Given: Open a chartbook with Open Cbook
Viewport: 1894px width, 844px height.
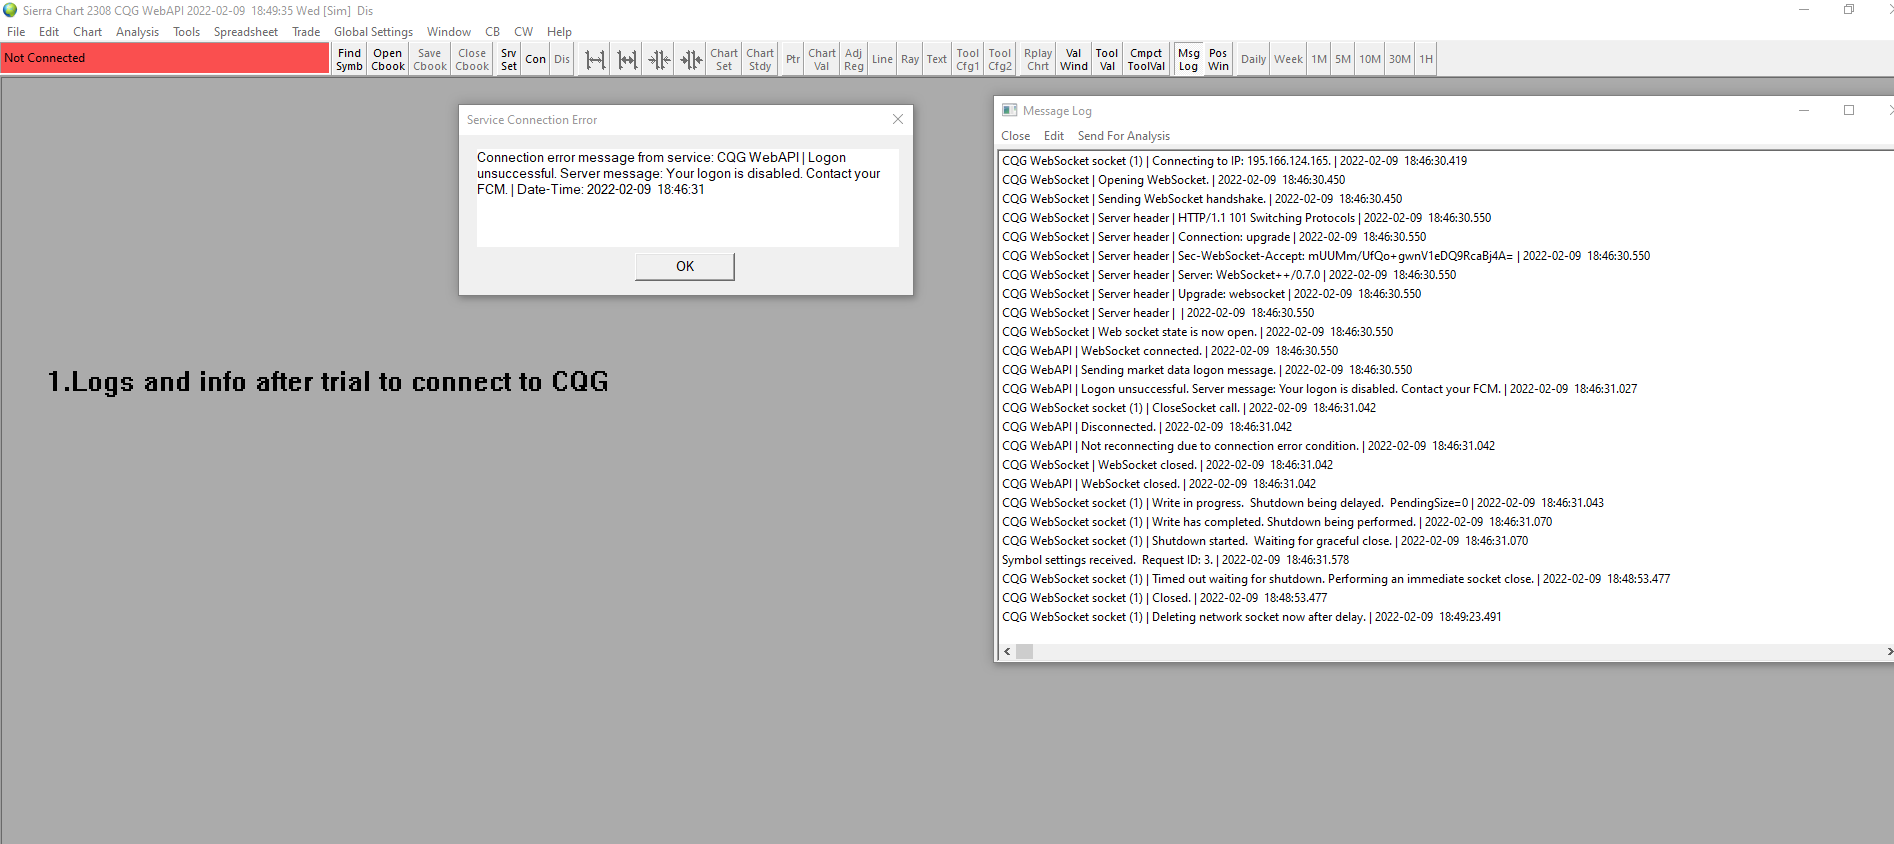Looking at the screenshot, I should 388,59.
